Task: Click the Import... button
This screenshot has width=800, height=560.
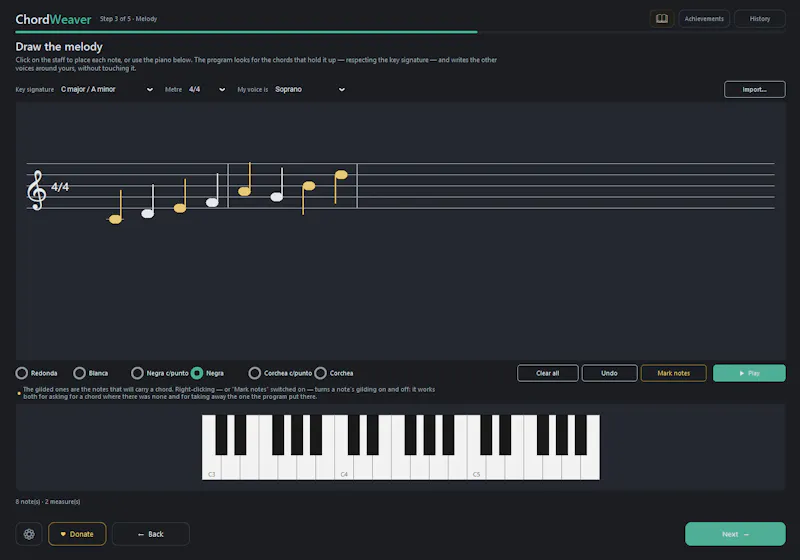Action: click(x=755, y=89)
